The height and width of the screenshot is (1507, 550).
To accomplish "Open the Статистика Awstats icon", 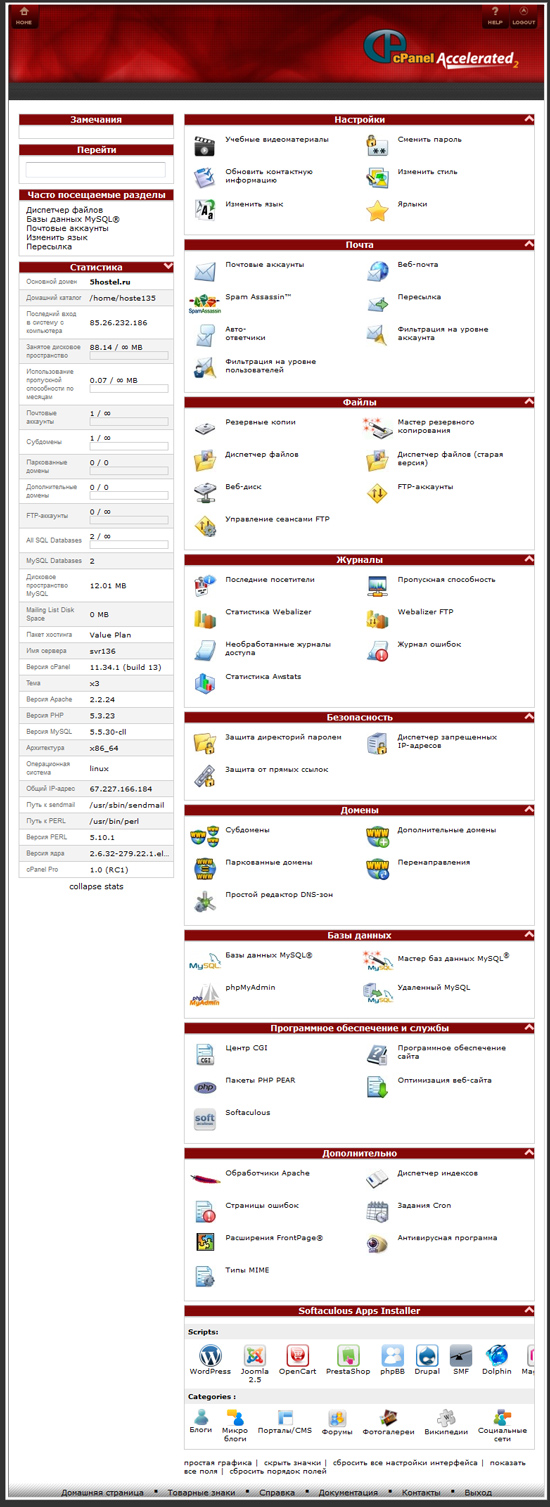I will tap(205, 683).
